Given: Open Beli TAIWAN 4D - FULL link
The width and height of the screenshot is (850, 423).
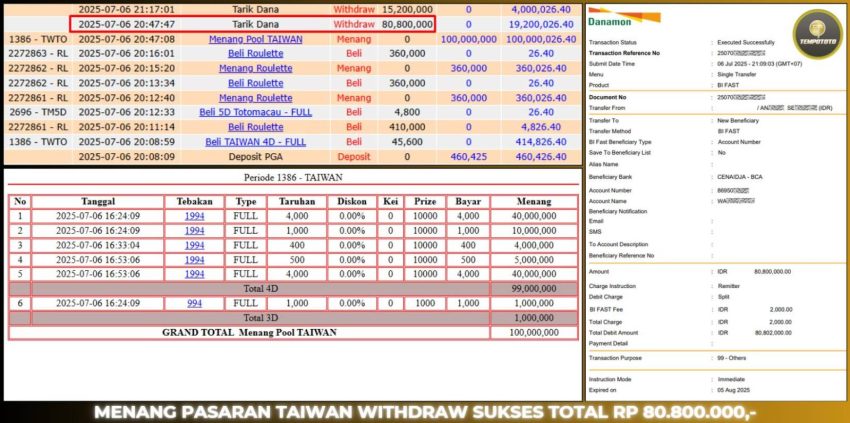Looking at the screenshot, I should tap(255, 142).
